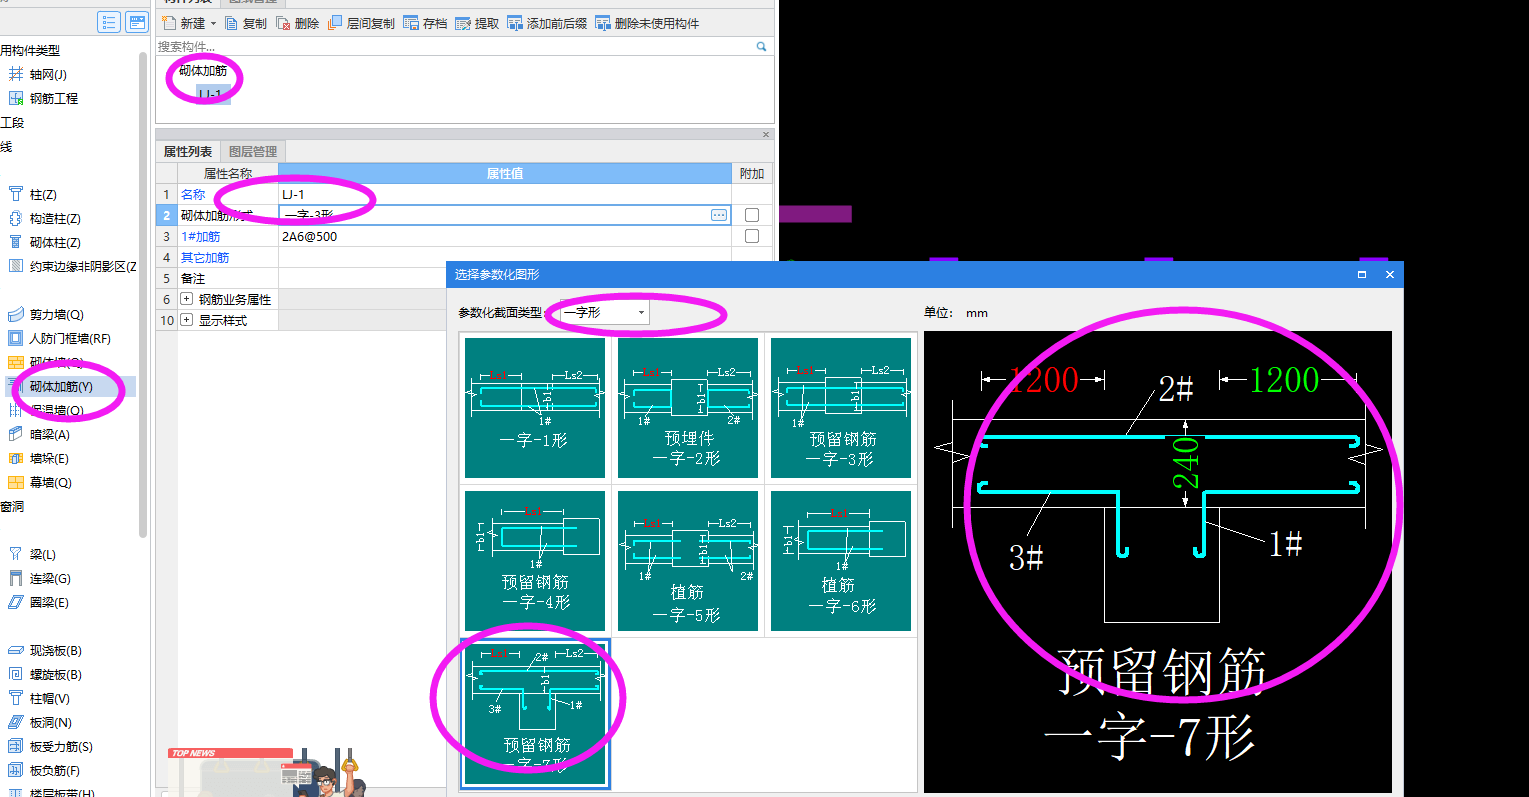This screenshot has height=797, width=1529.
Task: Choose the 一字-1形 thumbnail
Action: pos(535,408)
